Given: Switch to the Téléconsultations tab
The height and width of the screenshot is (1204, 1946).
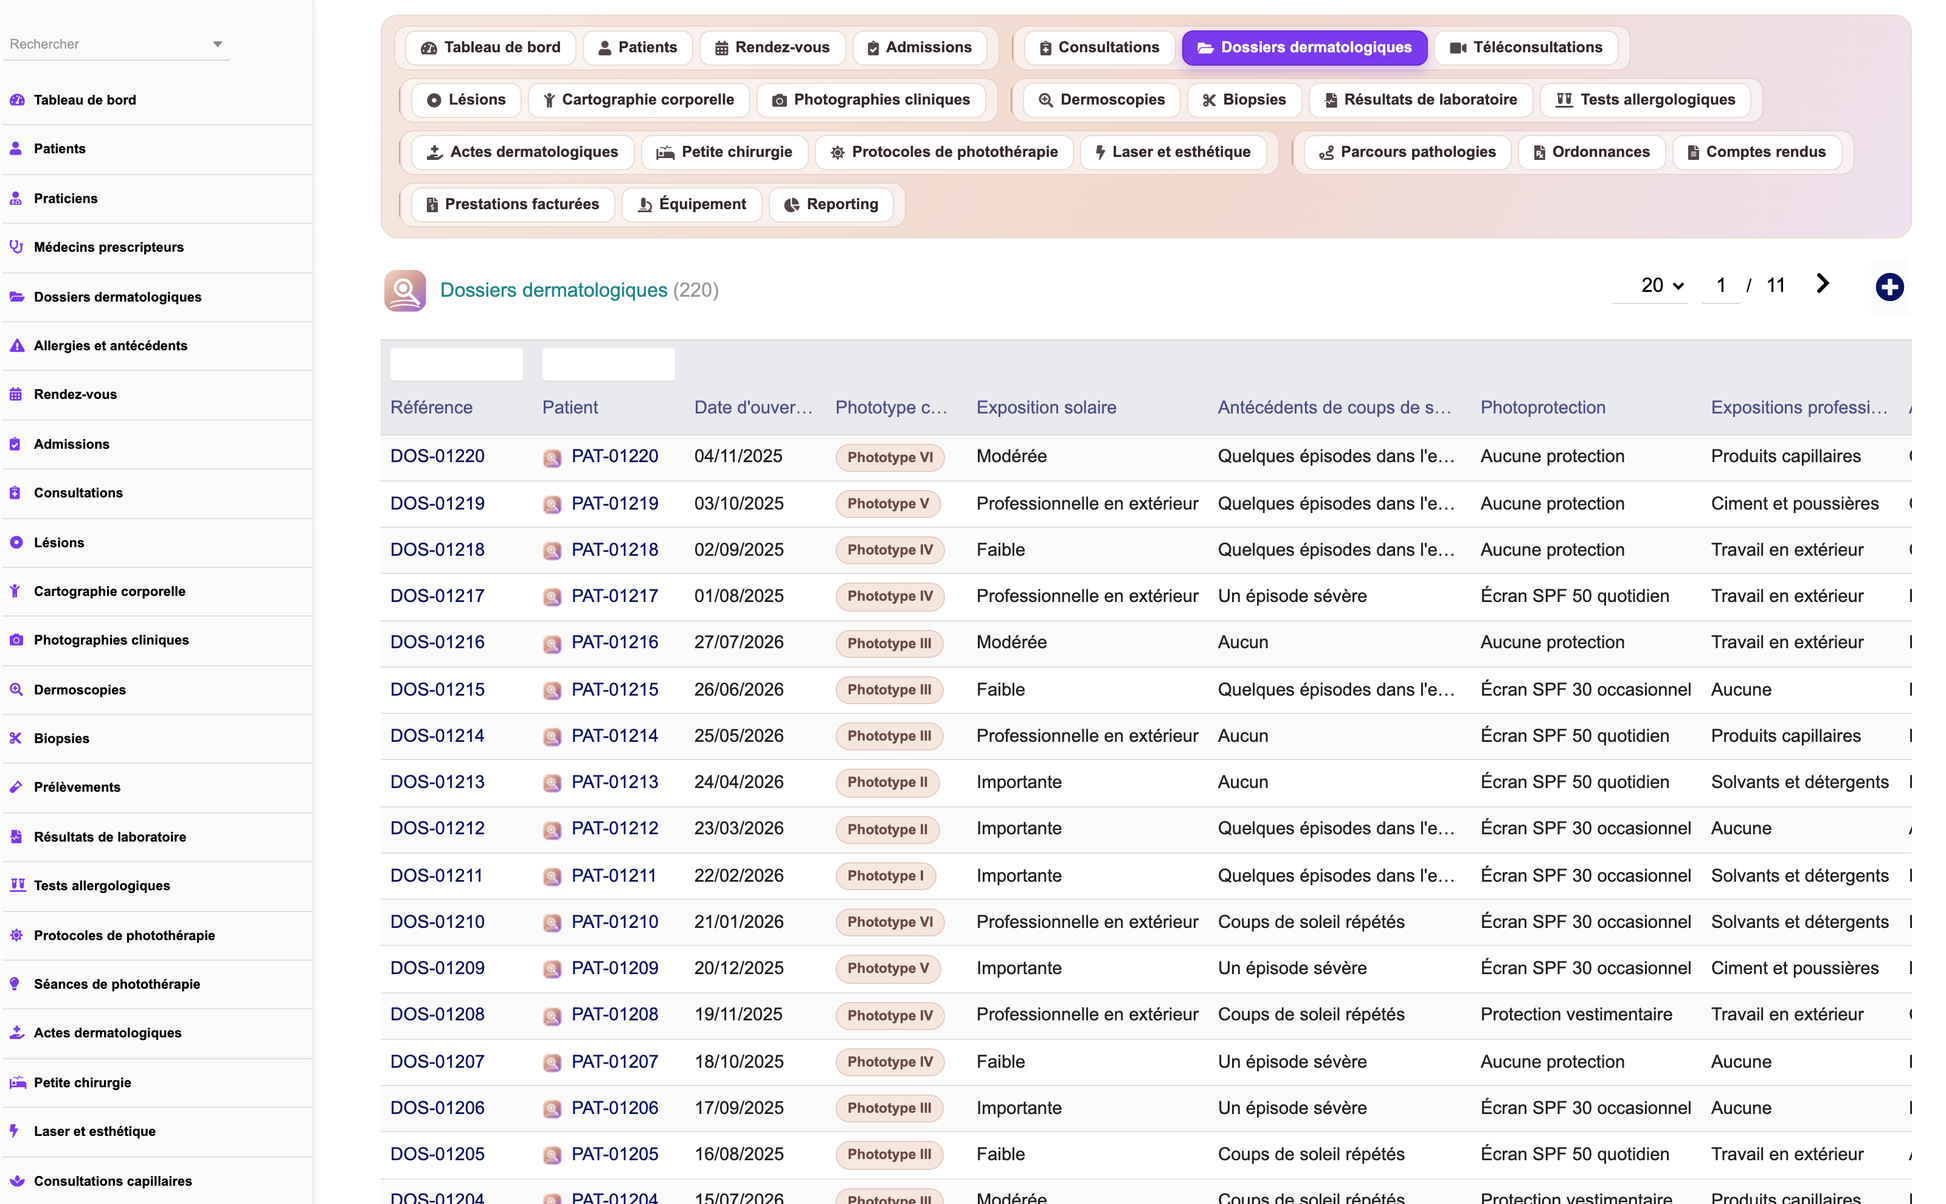Looking at the screenshot, I should tap(1526, 47).
